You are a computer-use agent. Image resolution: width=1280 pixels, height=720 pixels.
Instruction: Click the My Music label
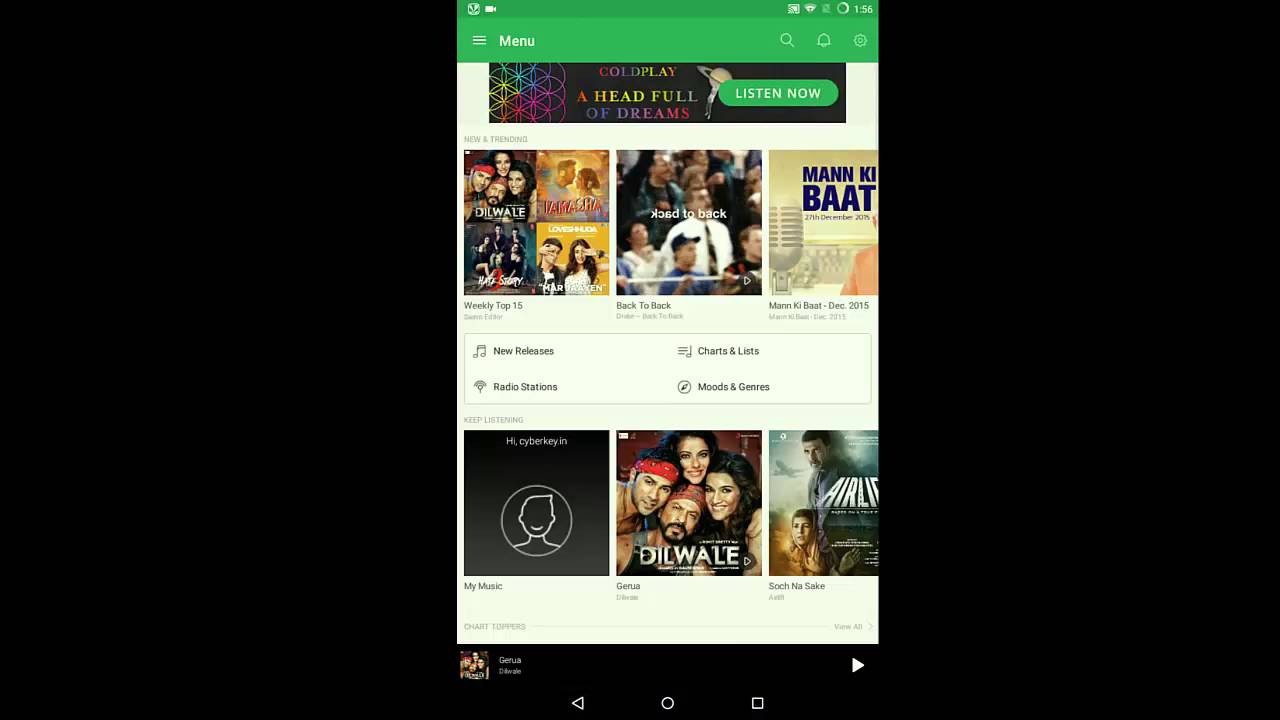483,586
